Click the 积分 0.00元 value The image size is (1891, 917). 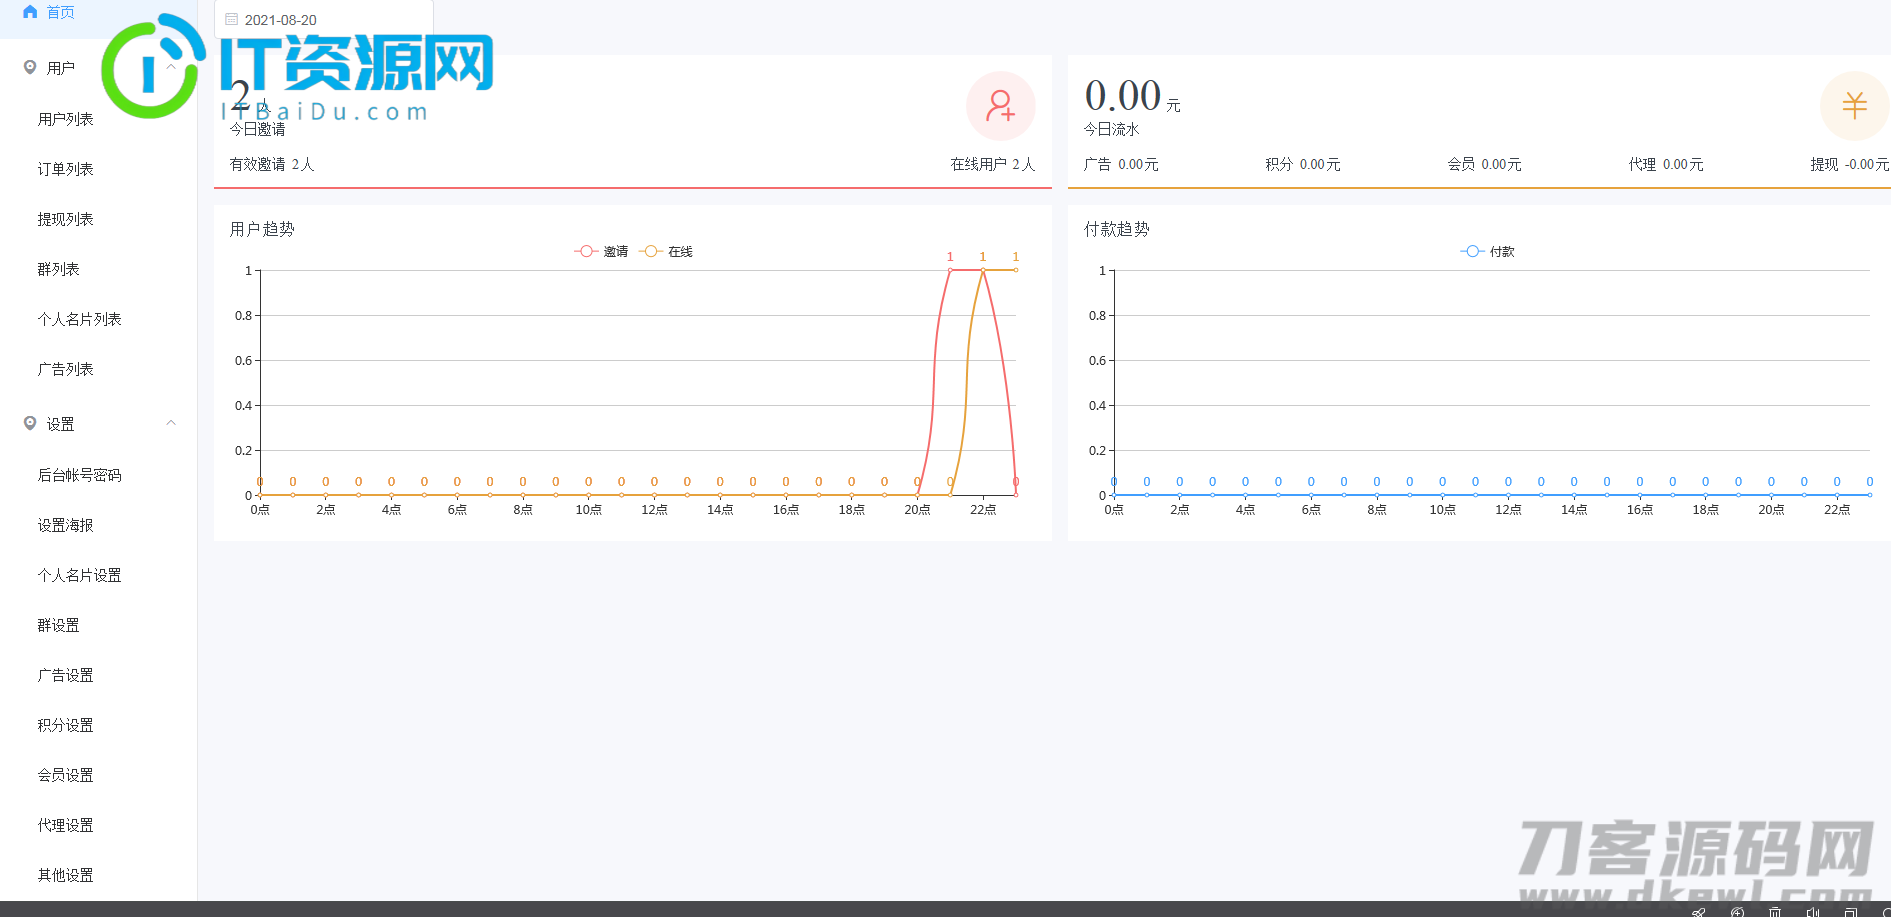pyautogui.click(x=1303, y=164)
